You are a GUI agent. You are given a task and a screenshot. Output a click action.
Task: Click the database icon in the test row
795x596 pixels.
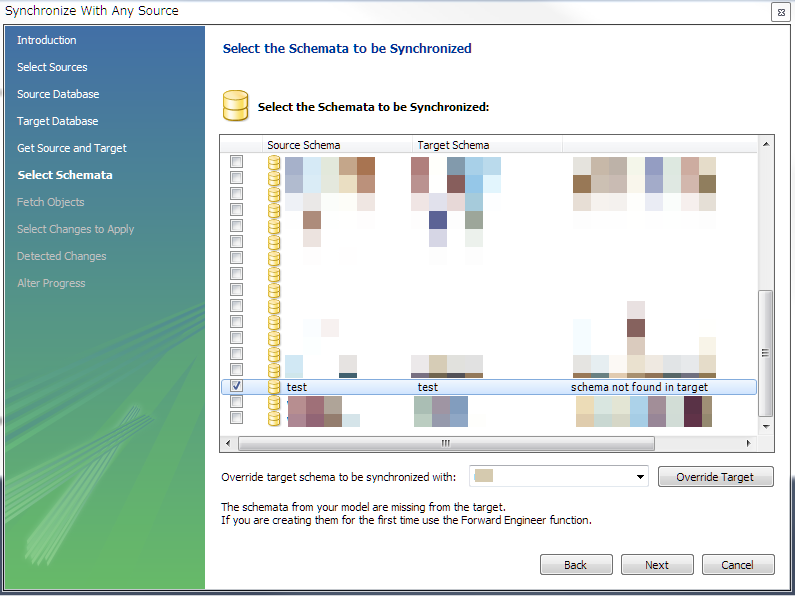tap(274, 387)
